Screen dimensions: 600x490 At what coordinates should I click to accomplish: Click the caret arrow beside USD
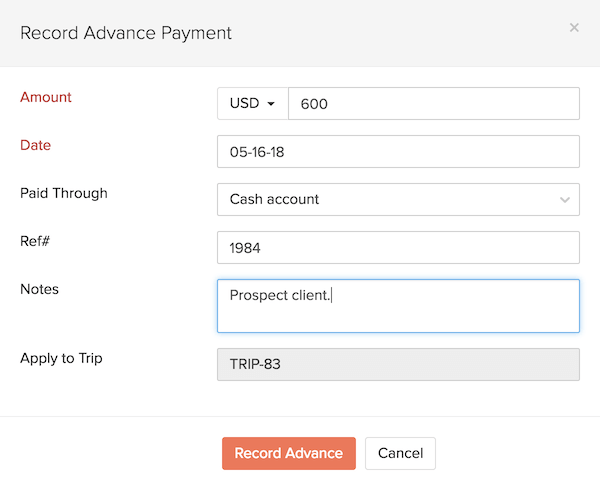pyautogui.click(x=270, y=104)
